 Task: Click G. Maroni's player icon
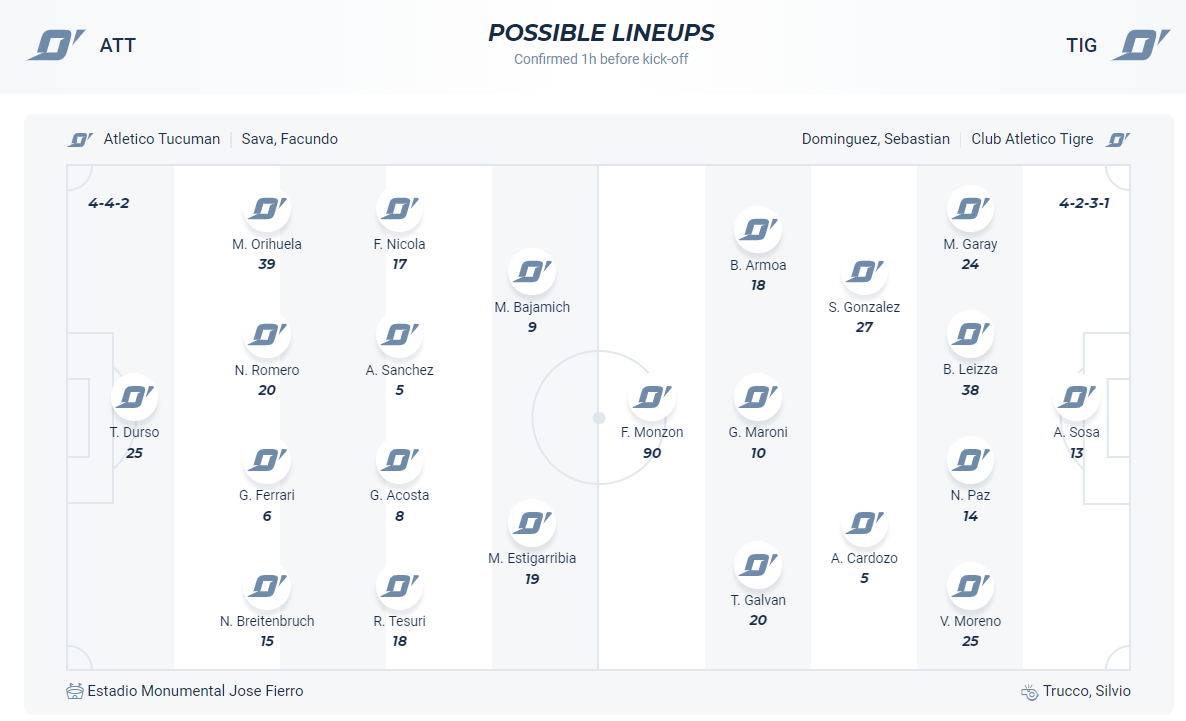coord(758,397)
